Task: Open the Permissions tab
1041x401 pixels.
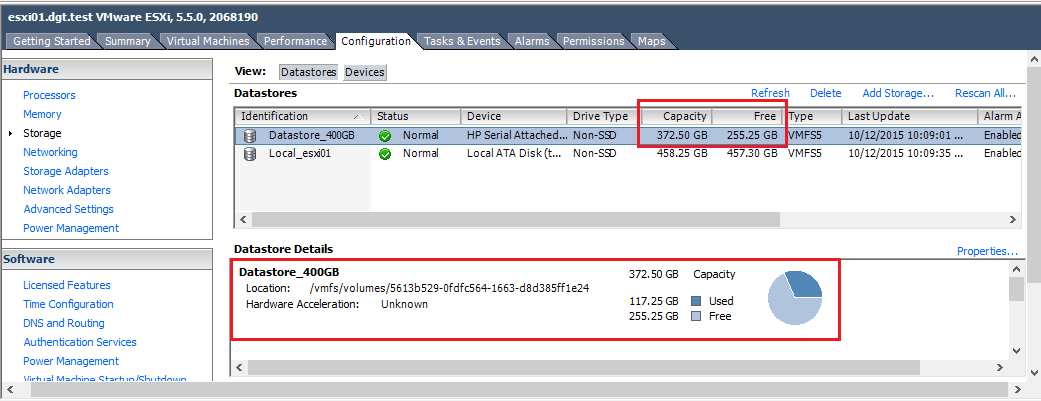Action: pos(594,41)
